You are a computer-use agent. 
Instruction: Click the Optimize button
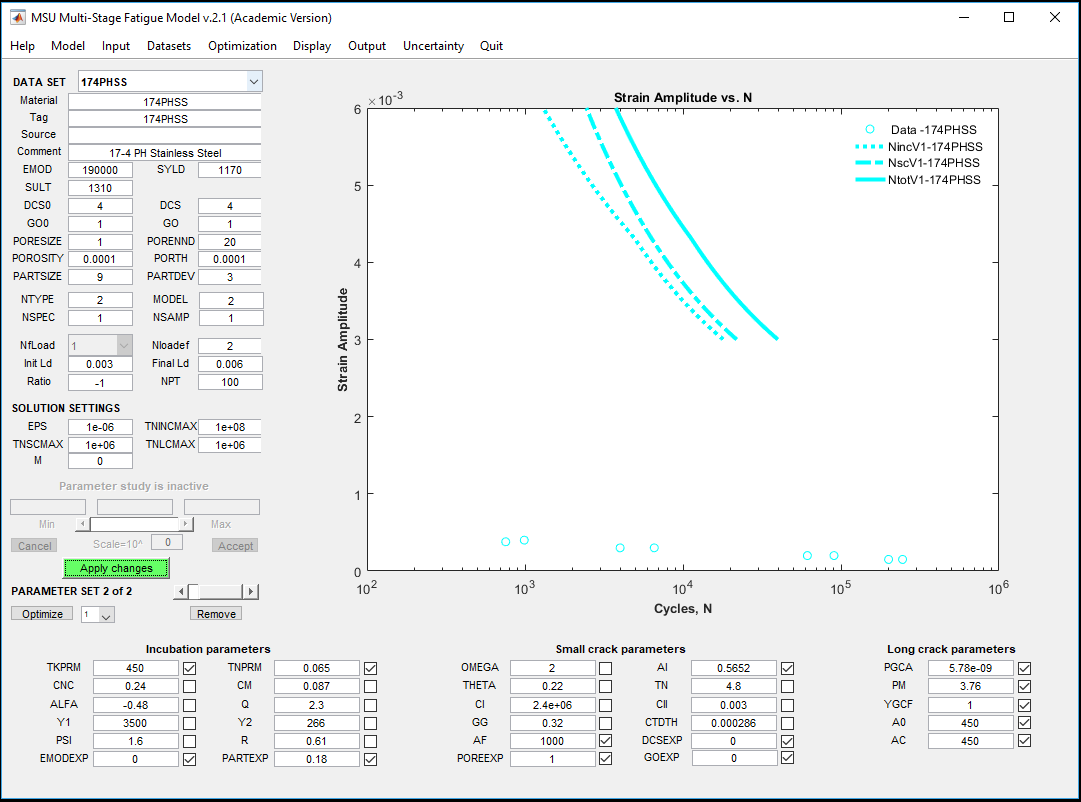click(x=42, y=614)
